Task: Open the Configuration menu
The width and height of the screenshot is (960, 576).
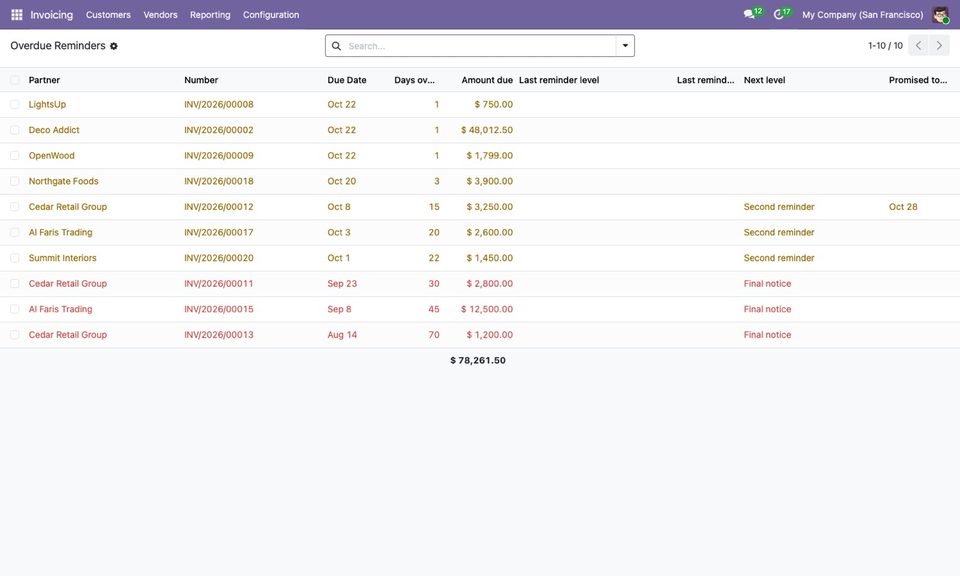Action: (271, 15)
